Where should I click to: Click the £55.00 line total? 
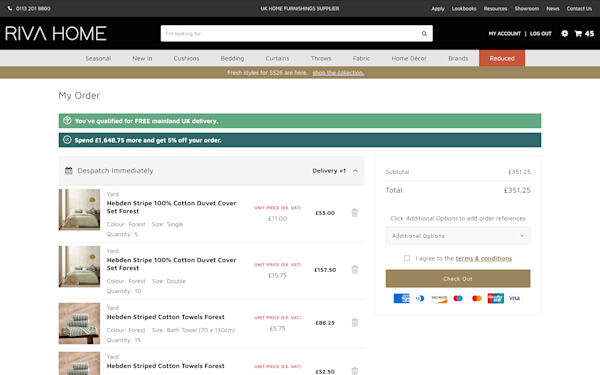(325, 213)
